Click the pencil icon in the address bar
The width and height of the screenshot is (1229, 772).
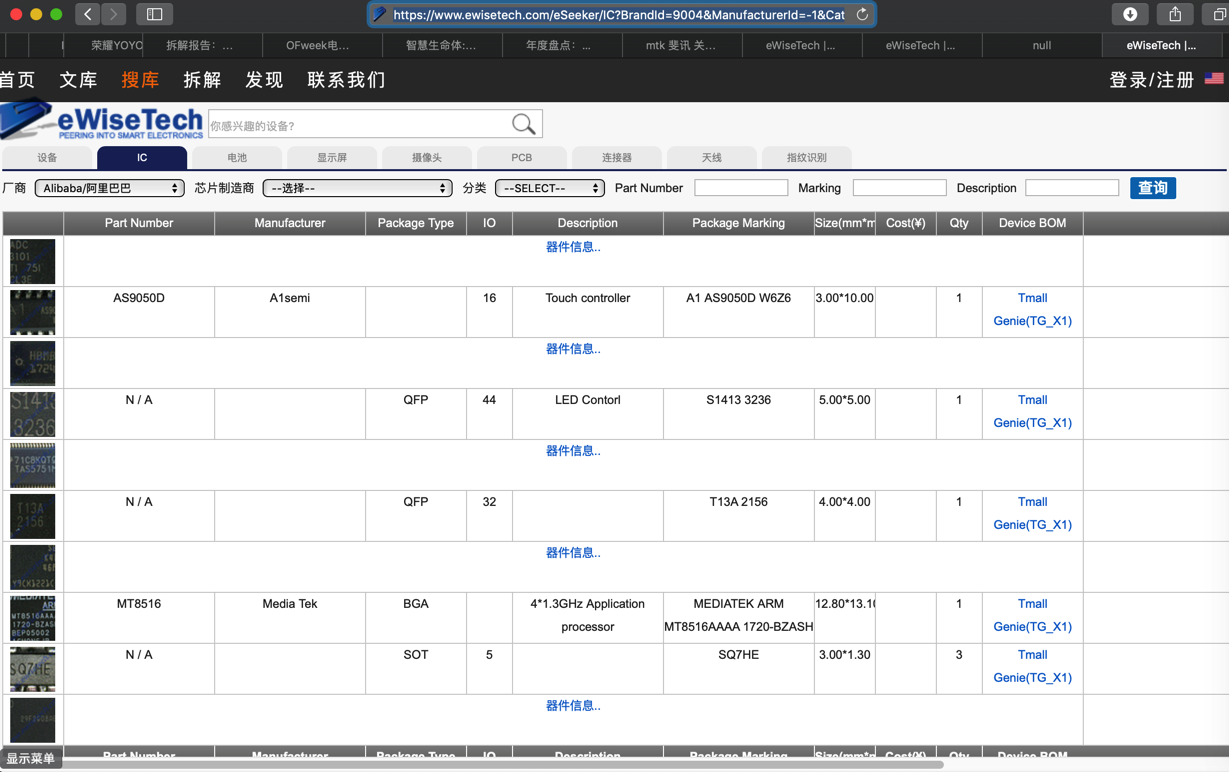[380, 14]
